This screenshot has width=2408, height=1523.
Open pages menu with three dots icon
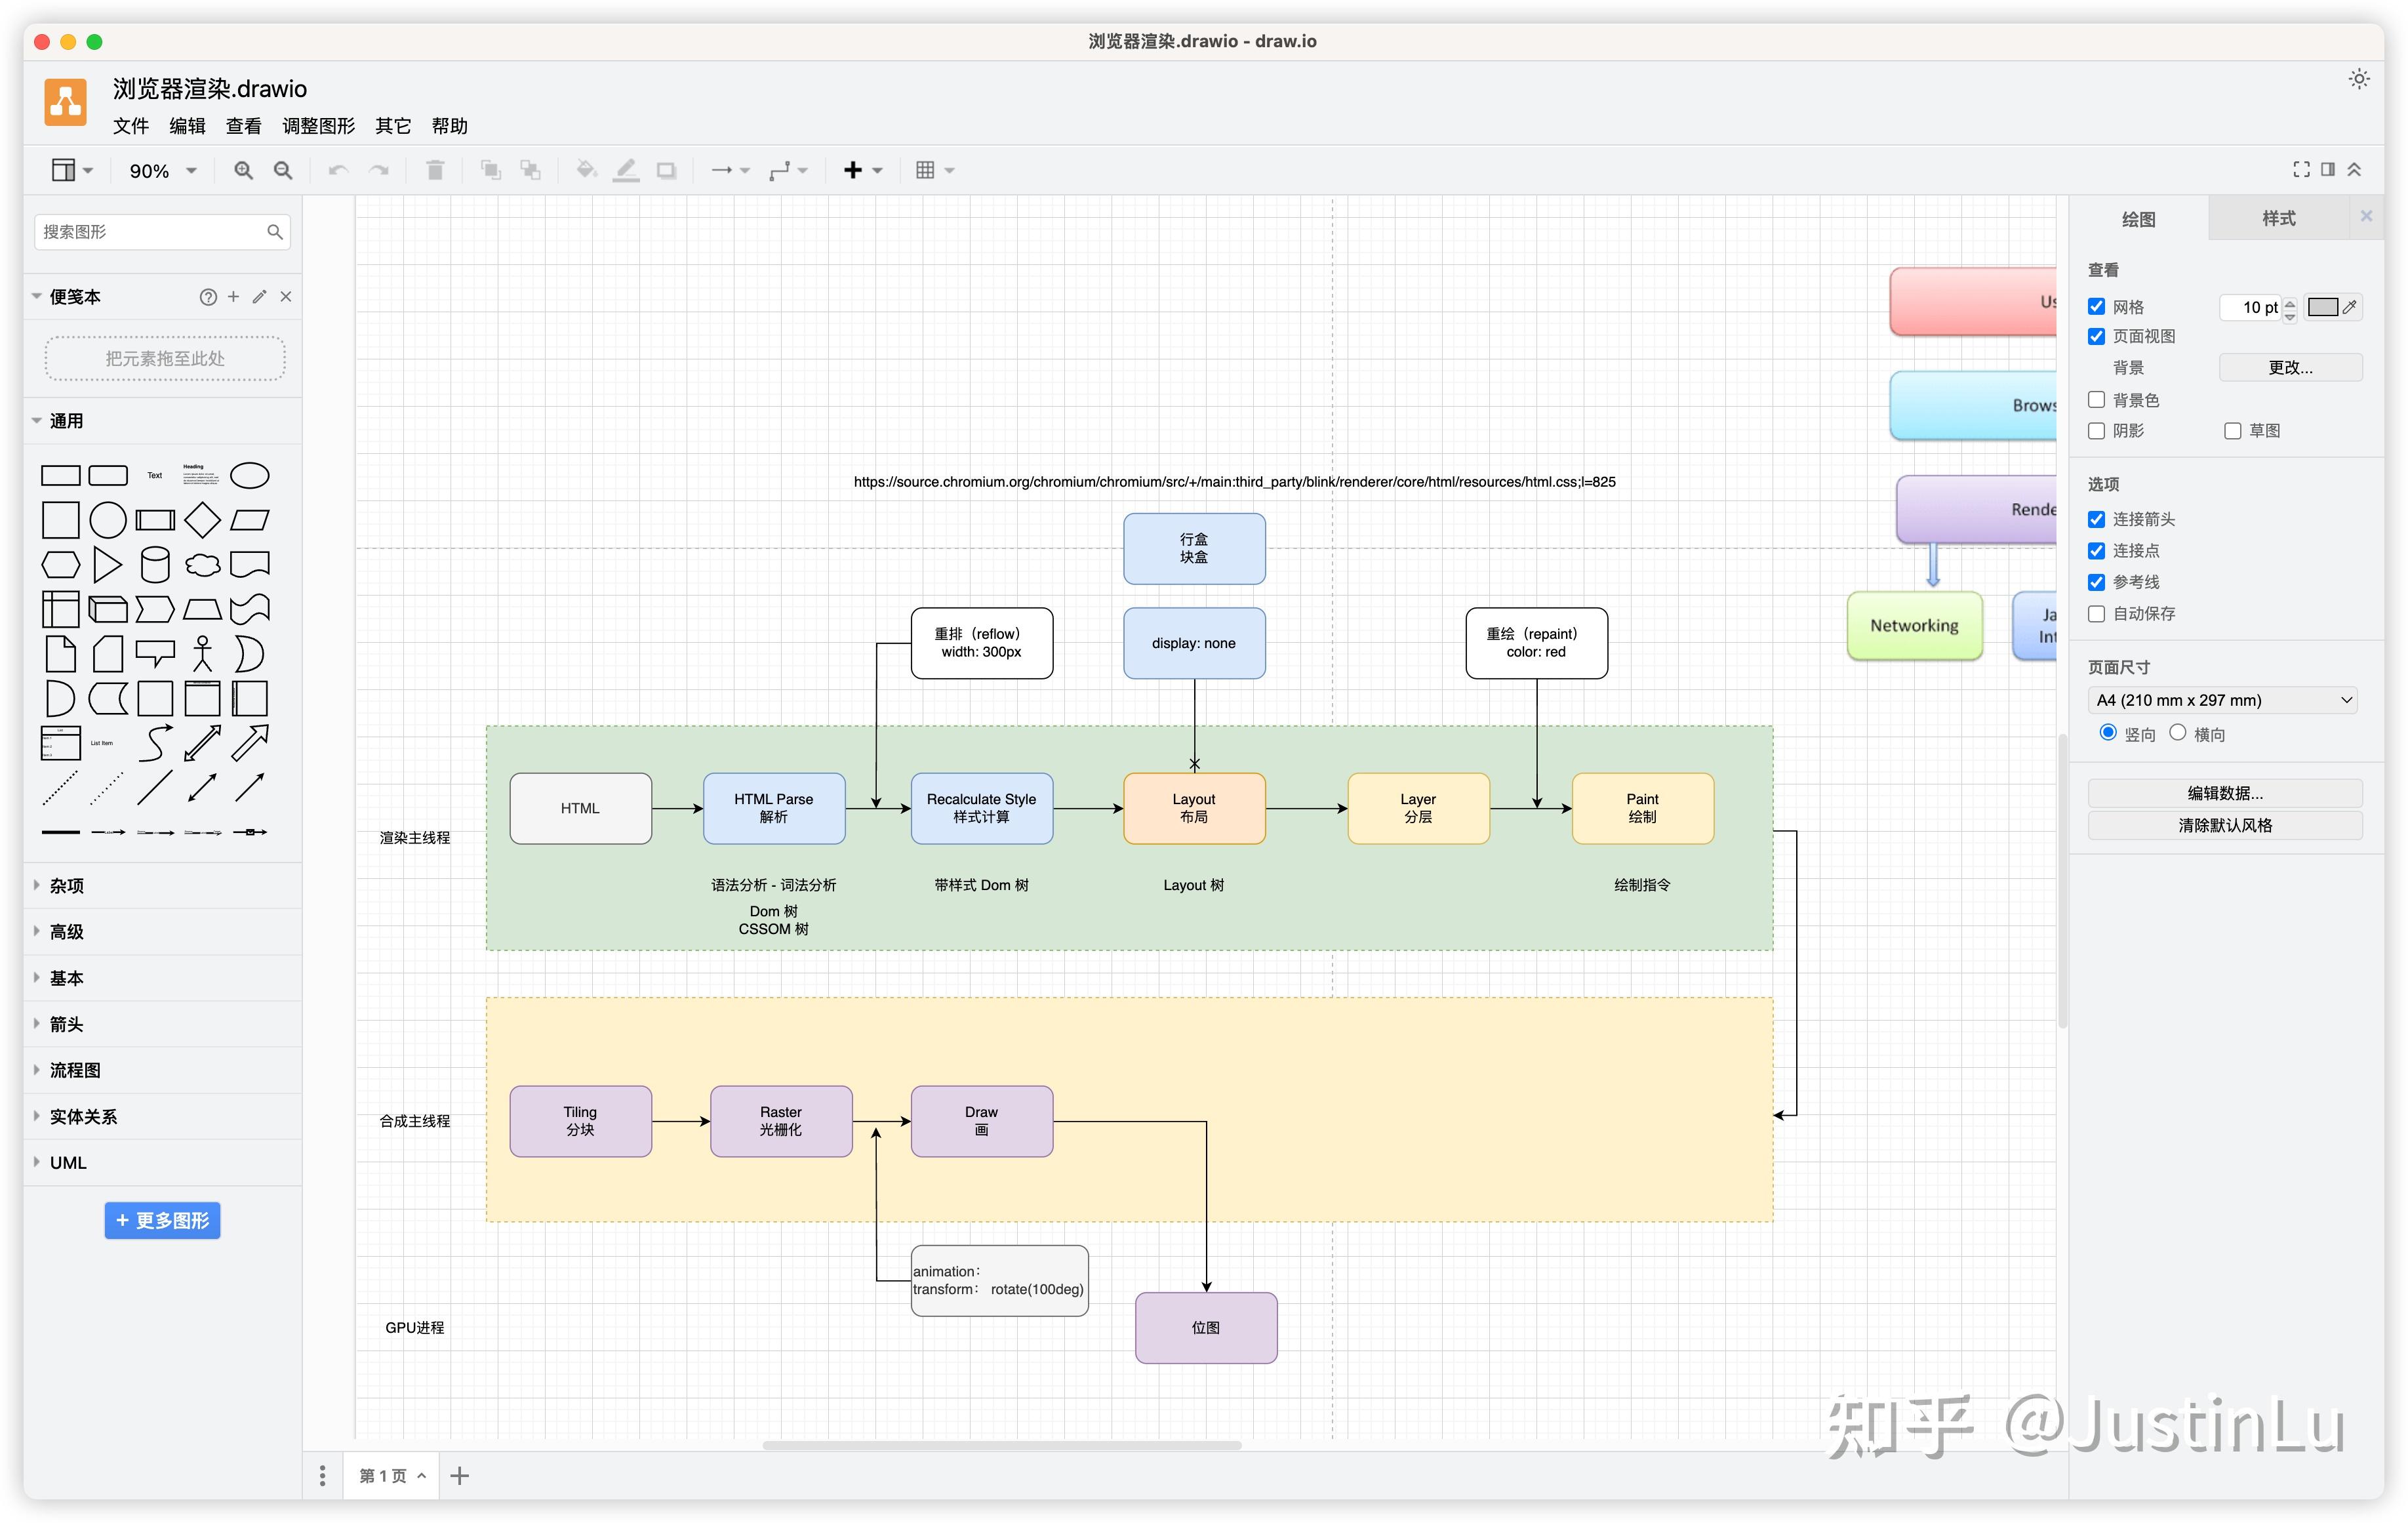[322, 1475]
